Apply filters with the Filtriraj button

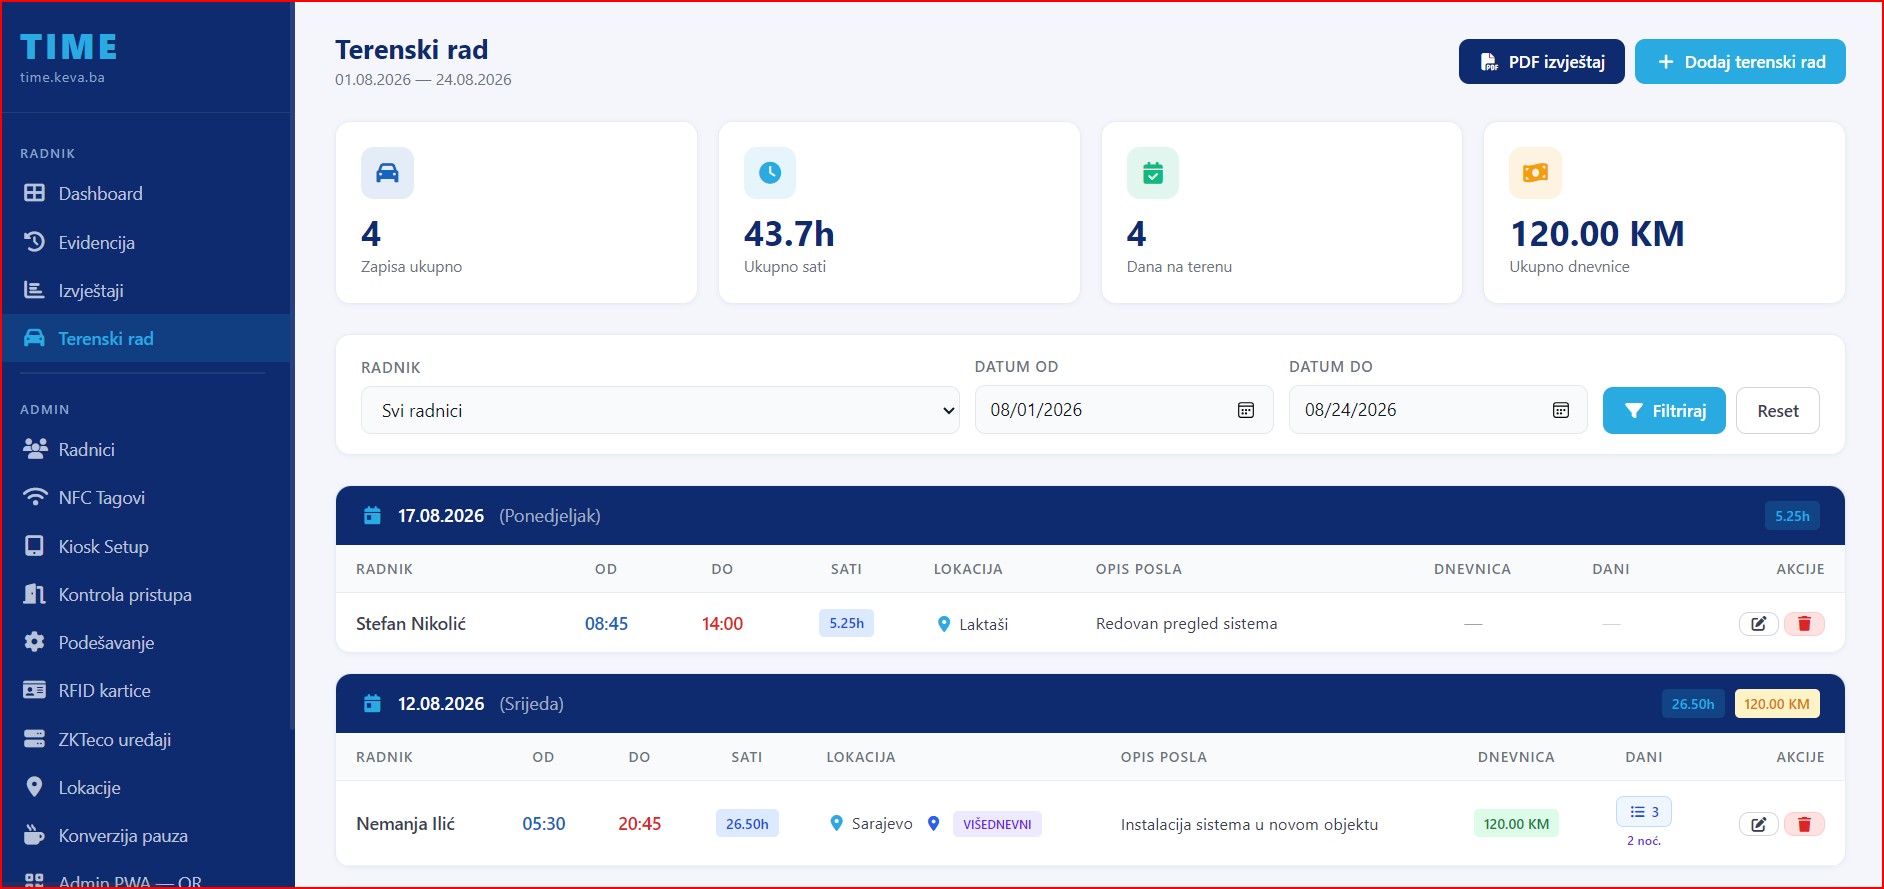click(1664, 410)
